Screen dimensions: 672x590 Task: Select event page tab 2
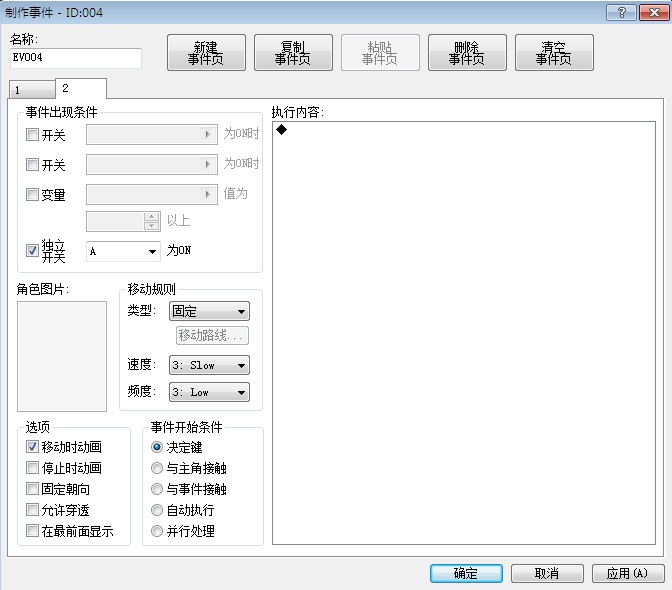(x=81, y=89)
